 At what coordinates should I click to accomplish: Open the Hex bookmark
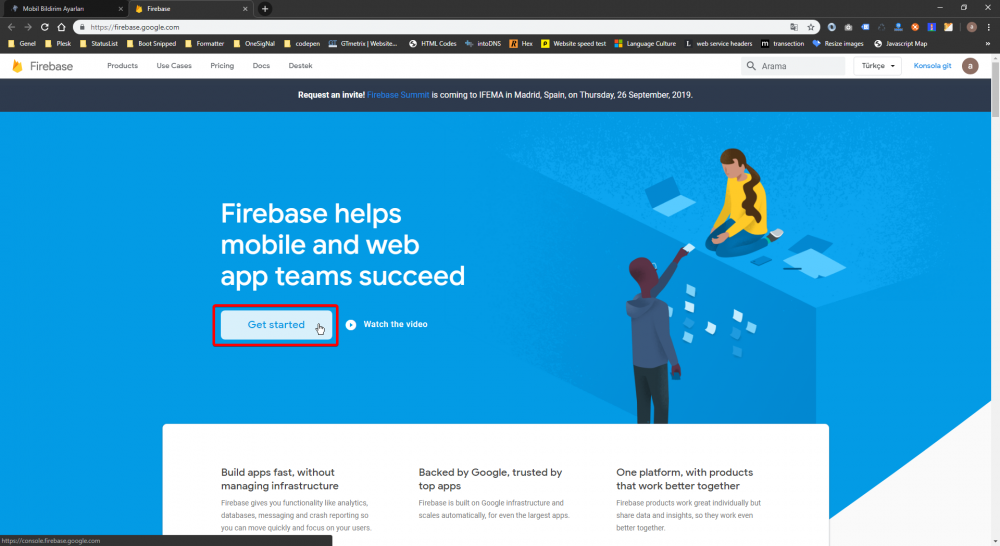(521, 43)
